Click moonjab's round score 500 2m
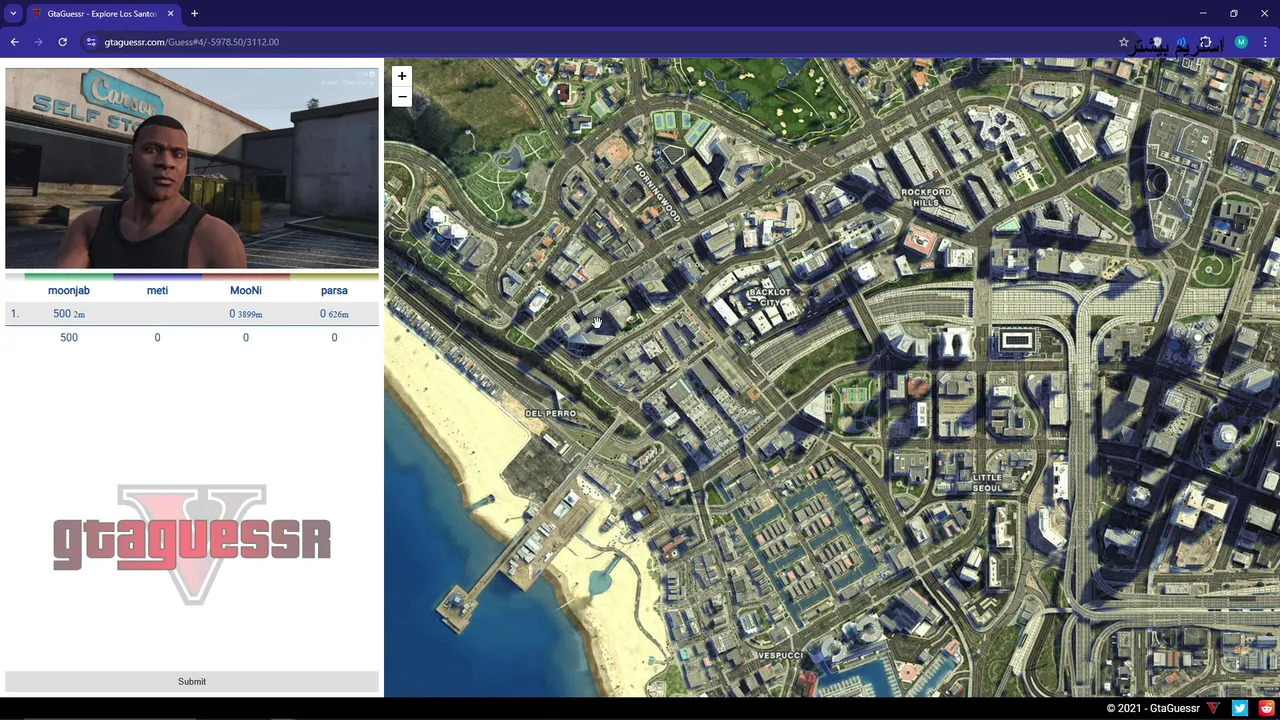 (x=69, y=314)
